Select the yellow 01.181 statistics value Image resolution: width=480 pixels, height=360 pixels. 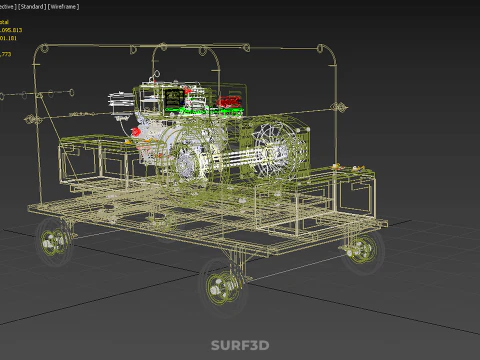[x=8, y=38]
